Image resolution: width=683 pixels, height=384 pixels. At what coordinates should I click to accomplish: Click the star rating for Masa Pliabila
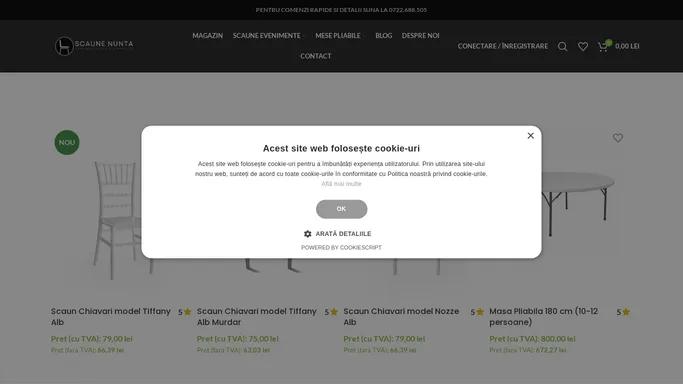coord(623,312)
